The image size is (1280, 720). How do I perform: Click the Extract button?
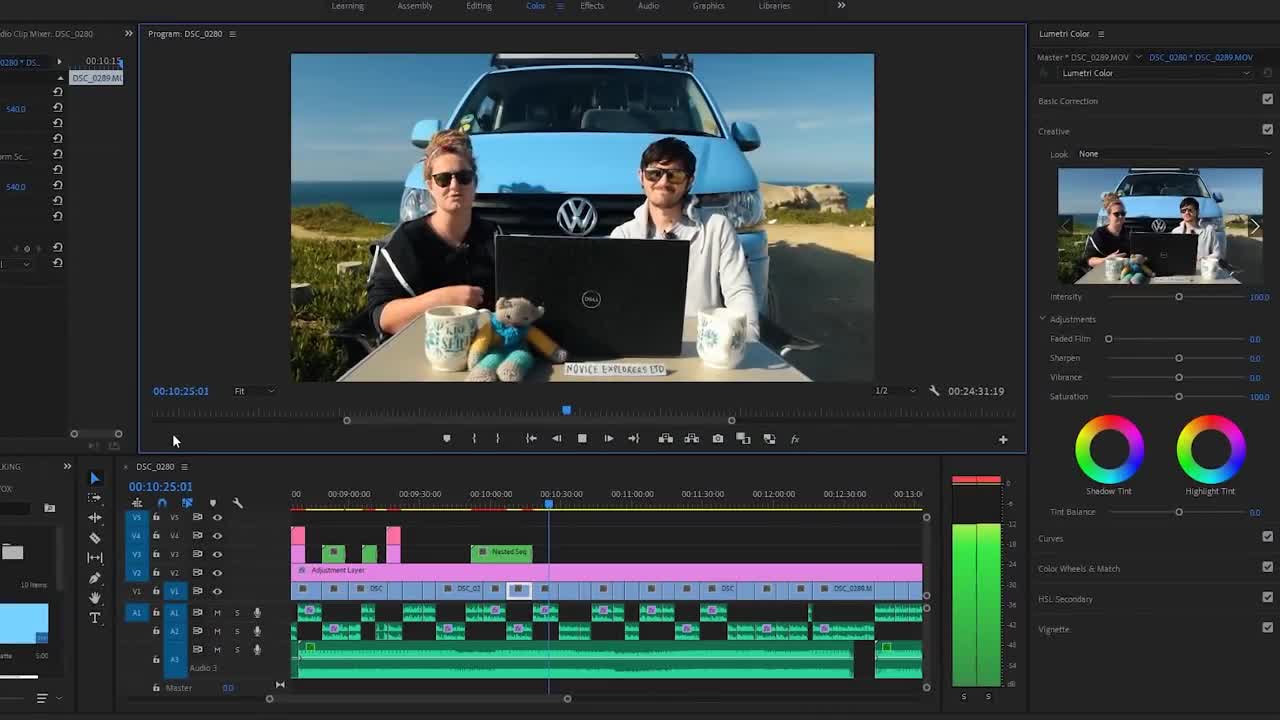691,439
